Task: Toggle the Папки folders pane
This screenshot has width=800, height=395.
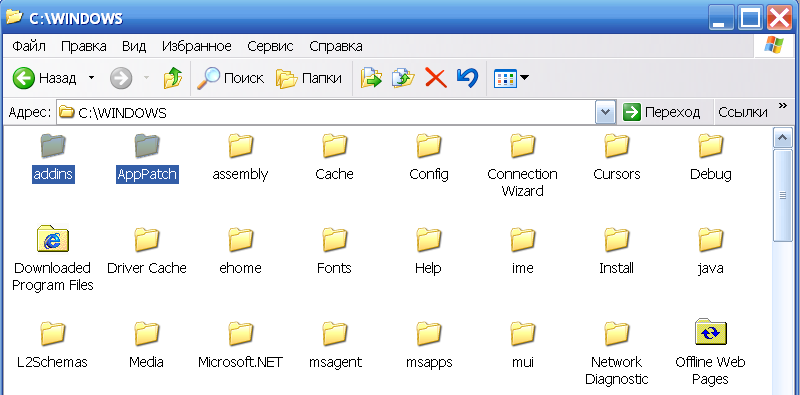Action: 309,78
